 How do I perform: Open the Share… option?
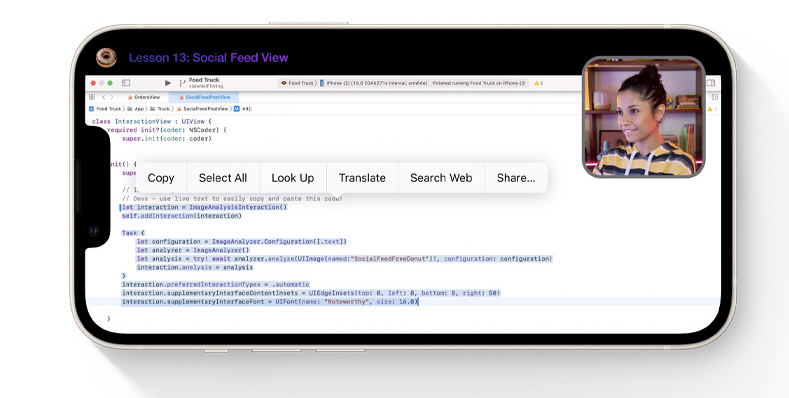(x=516, y=178)
